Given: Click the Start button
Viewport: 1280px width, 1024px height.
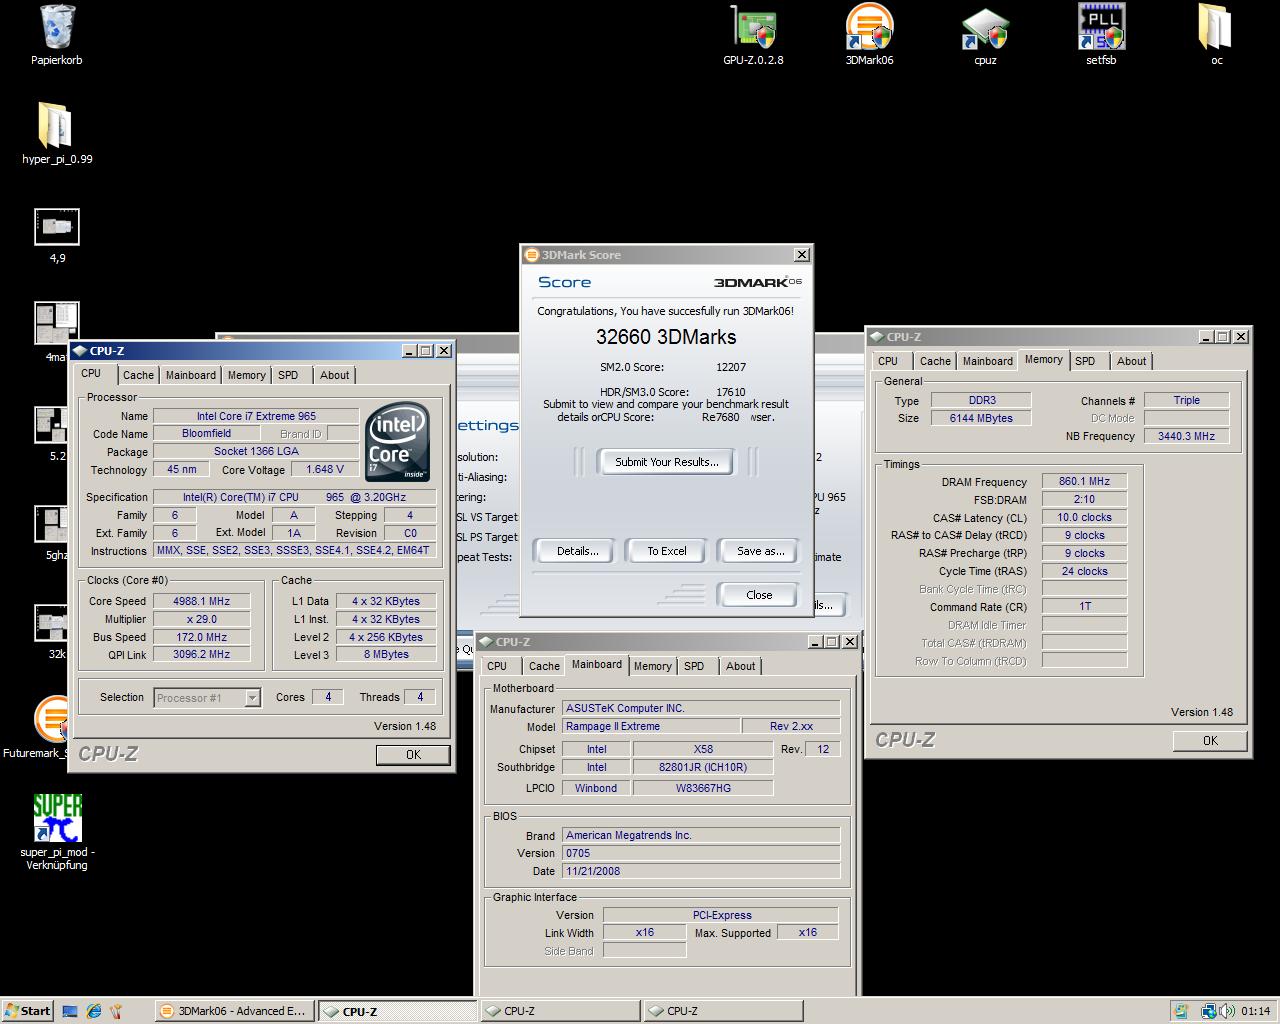Looking at the screenshot, I should [x=27, y=1011].
